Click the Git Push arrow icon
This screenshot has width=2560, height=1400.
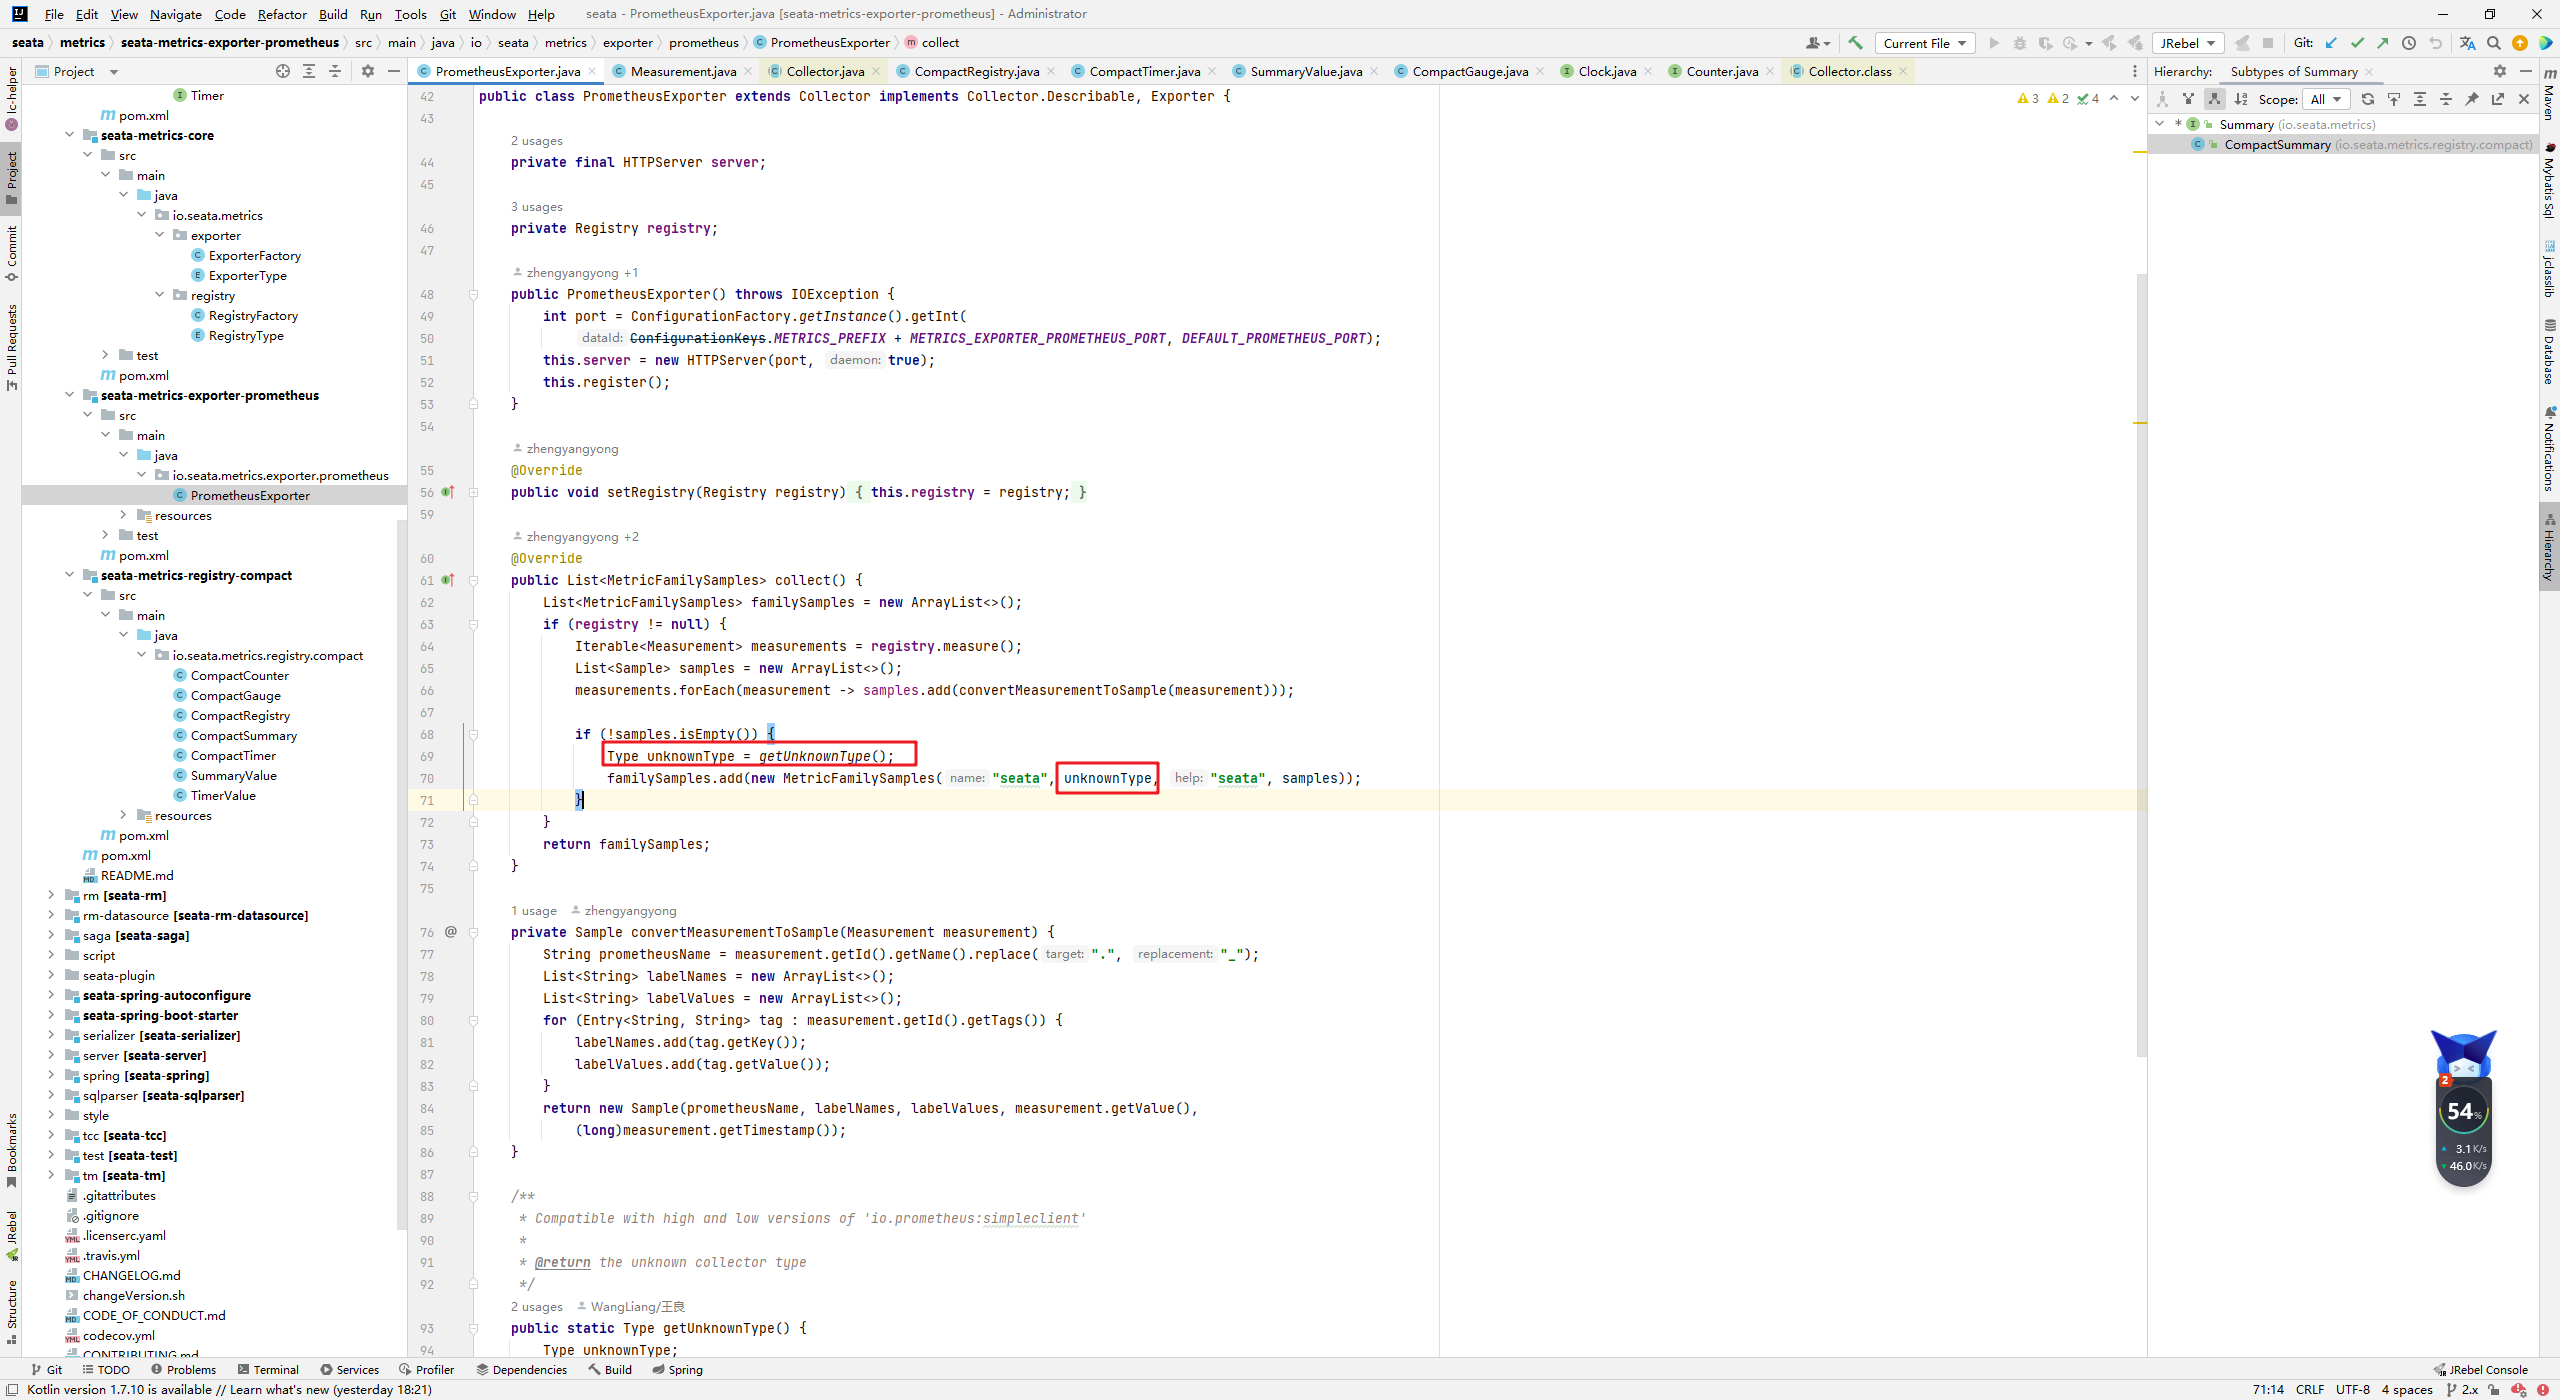pos(2383,43)
